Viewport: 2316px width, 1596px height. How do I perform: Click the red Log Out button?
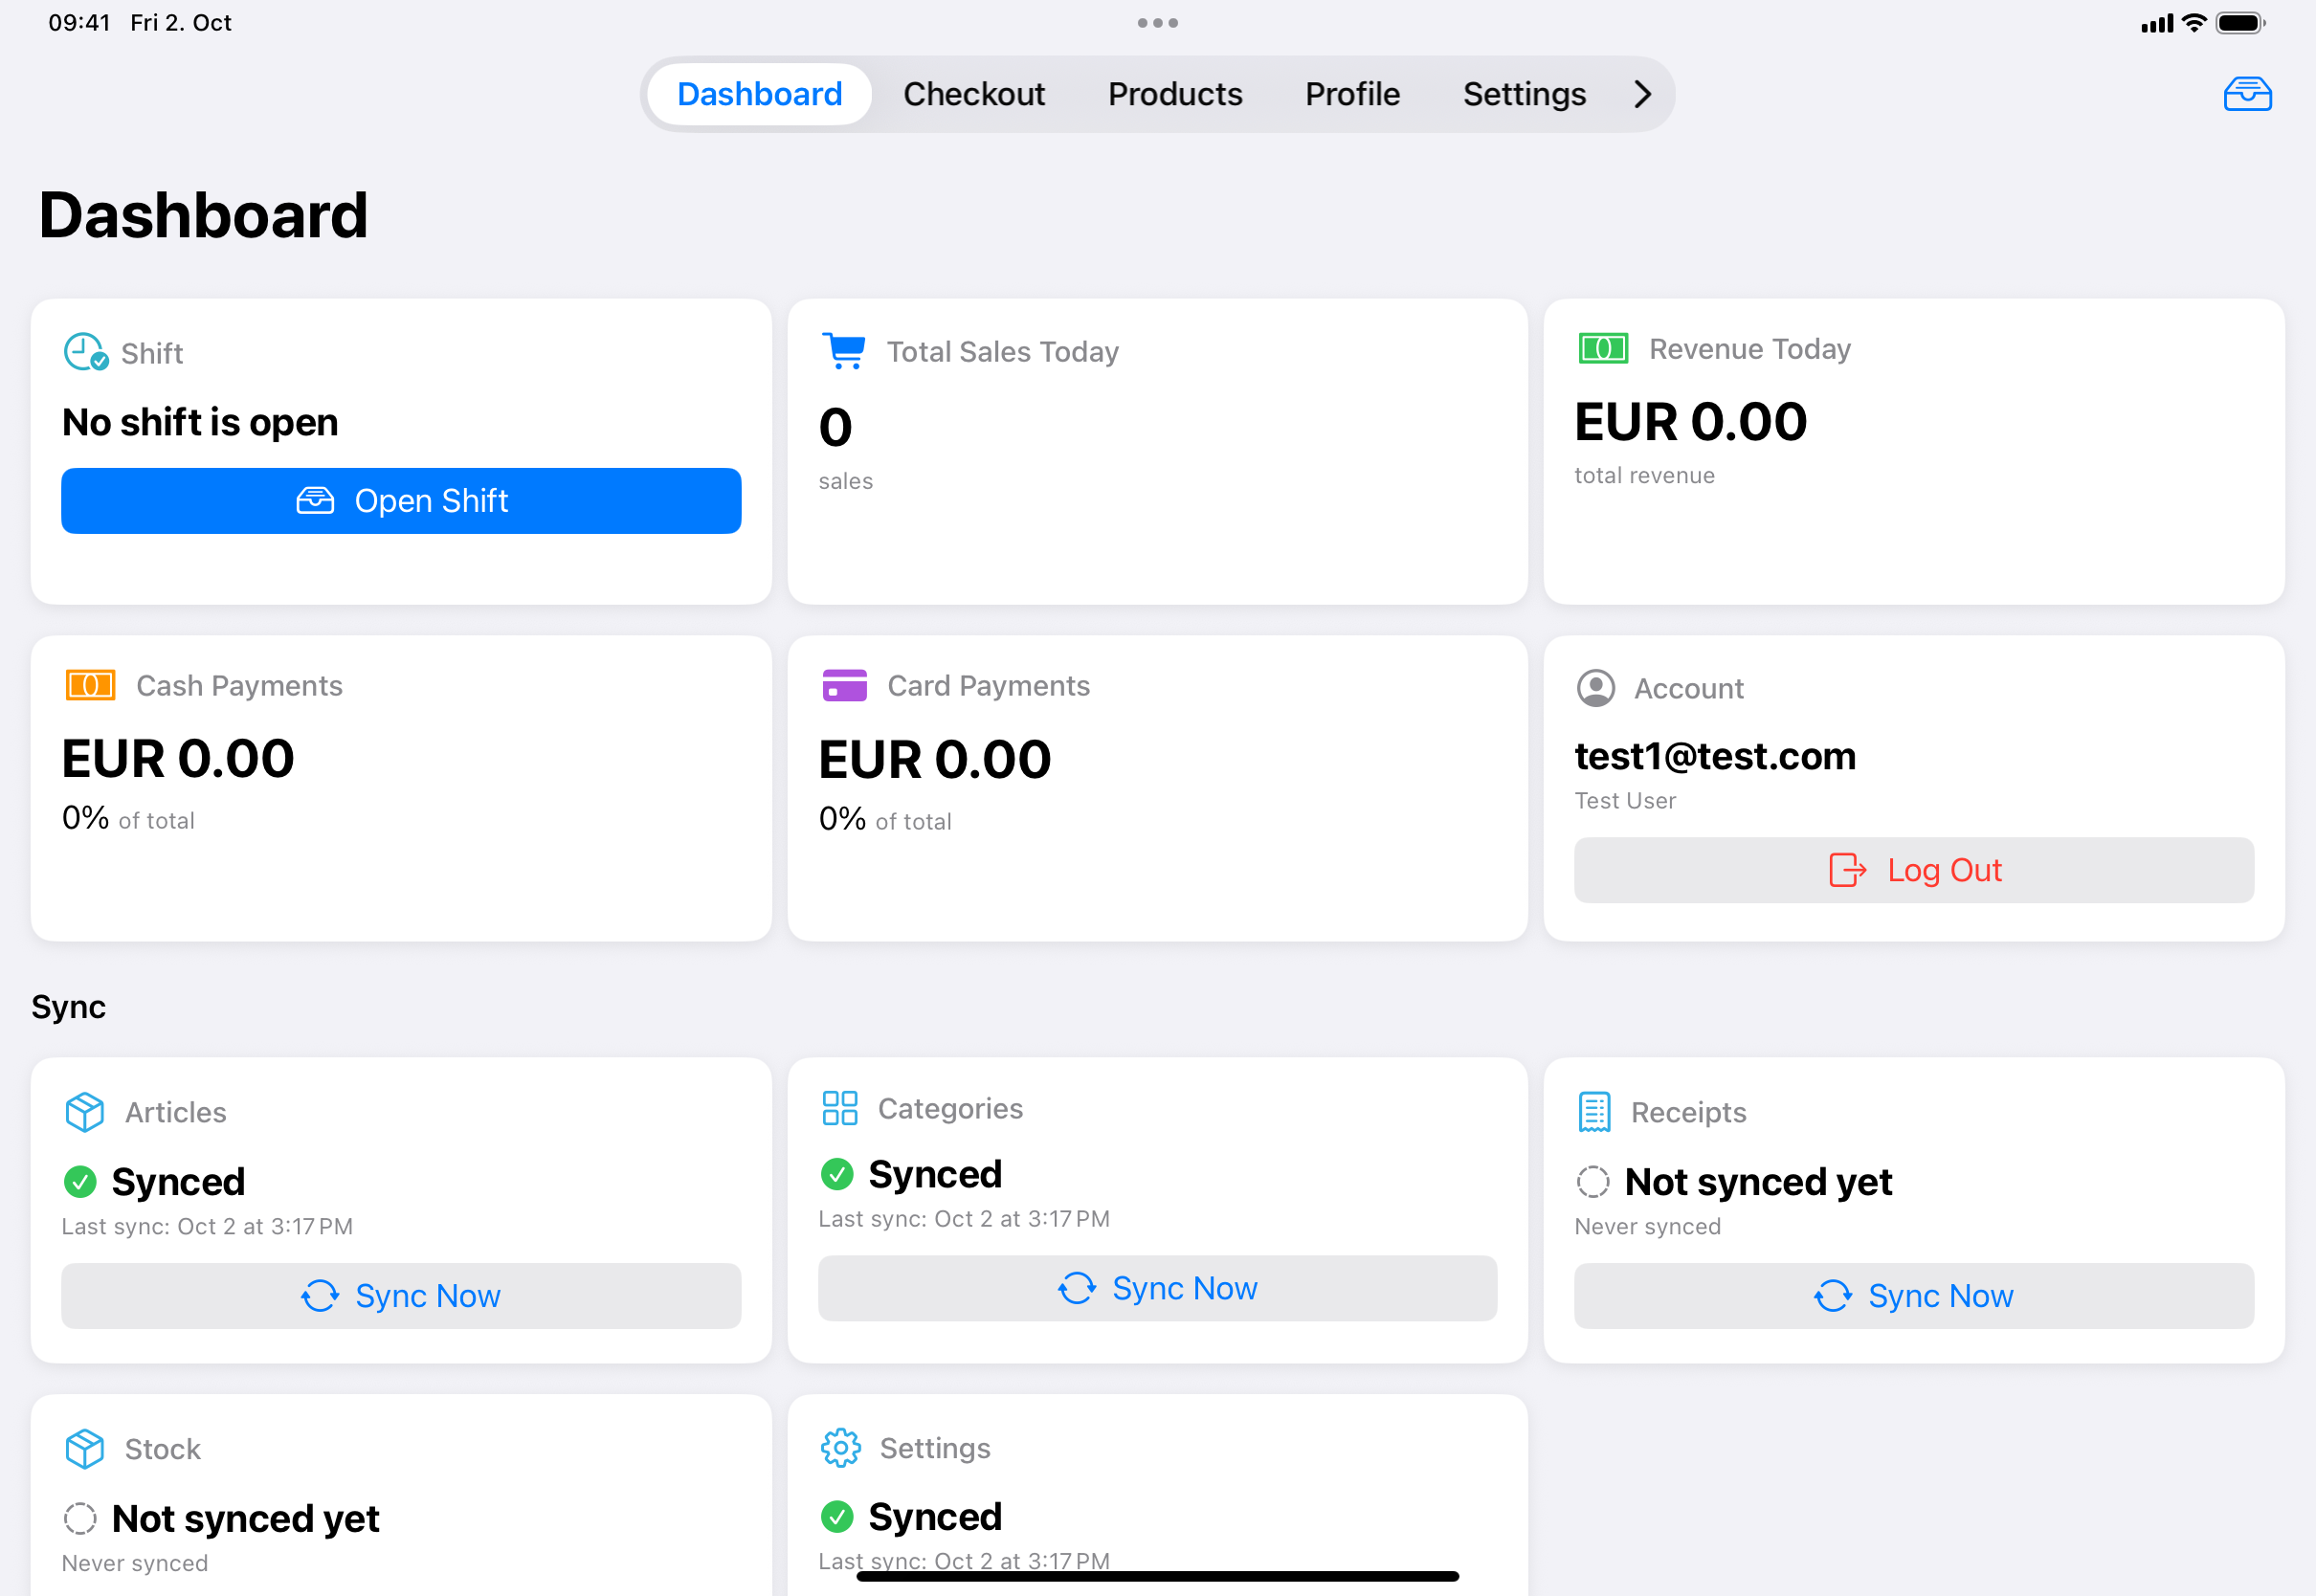point(1913,870)
